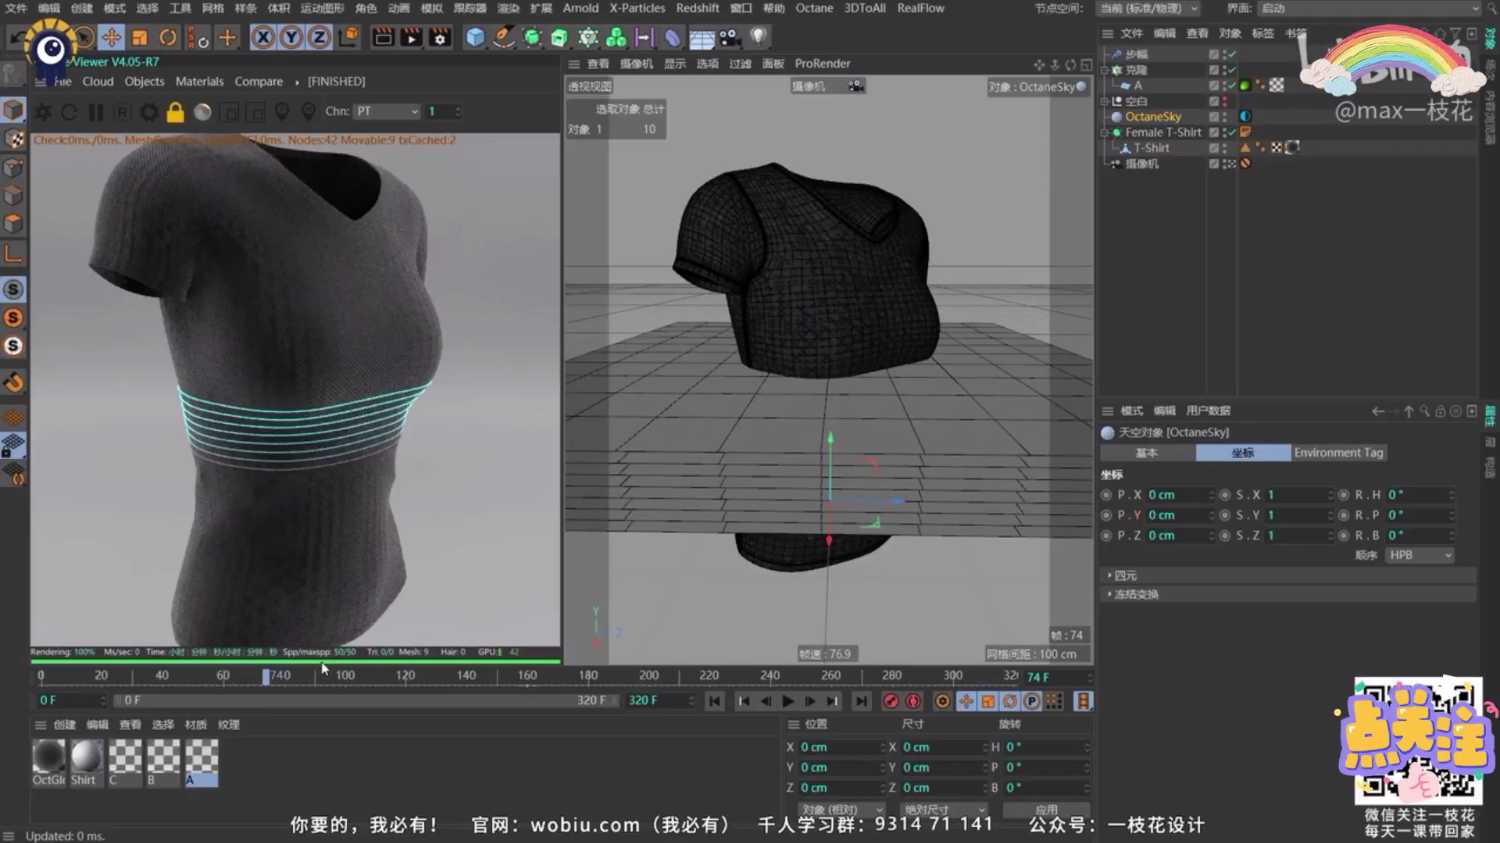Open Edit Render Settings icon
1500x843 pixels.
[439, 38]
